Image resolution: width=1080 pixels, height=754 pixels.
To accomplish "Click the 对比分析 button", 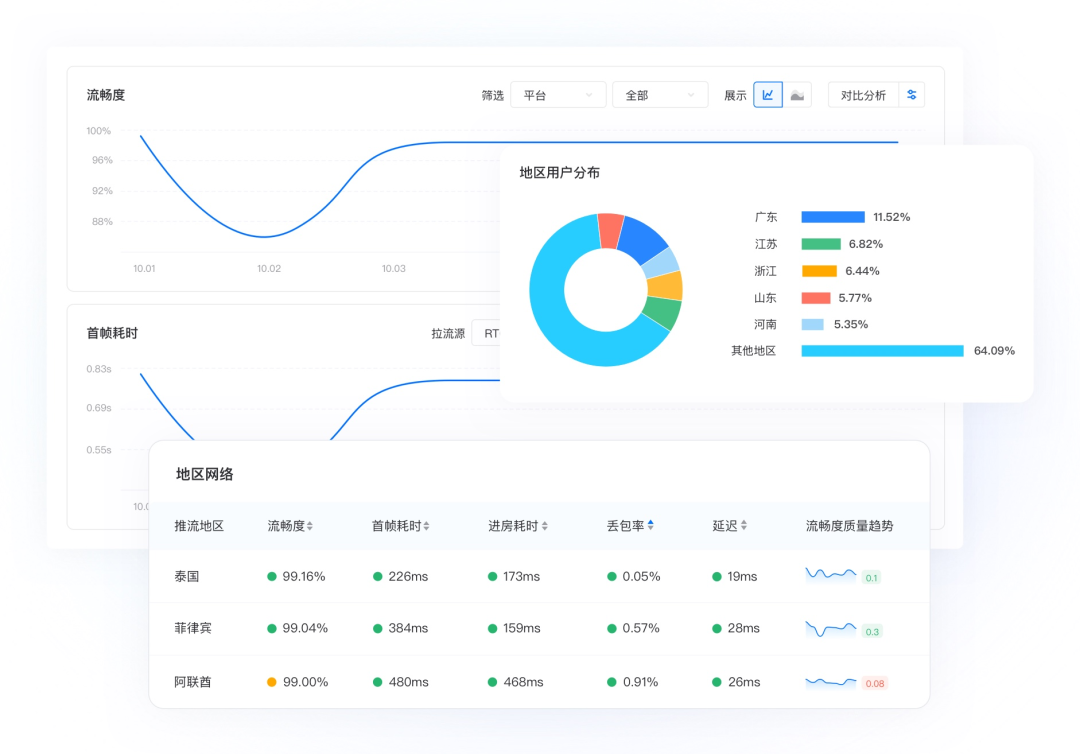I will click(863, 95).
